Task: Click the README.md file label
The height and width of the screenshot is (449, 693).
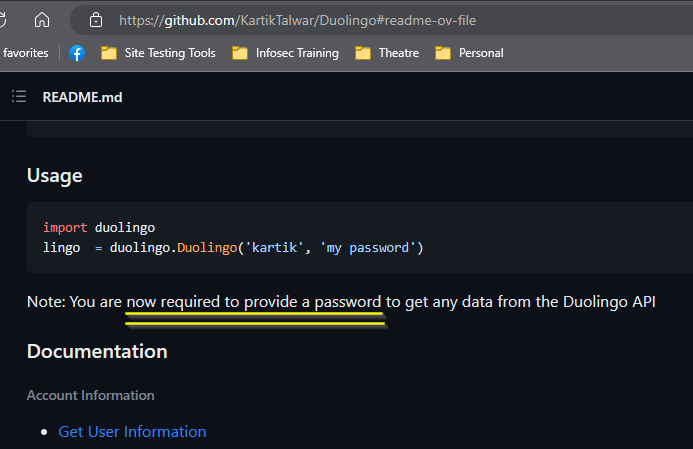Action: point(82,97)
